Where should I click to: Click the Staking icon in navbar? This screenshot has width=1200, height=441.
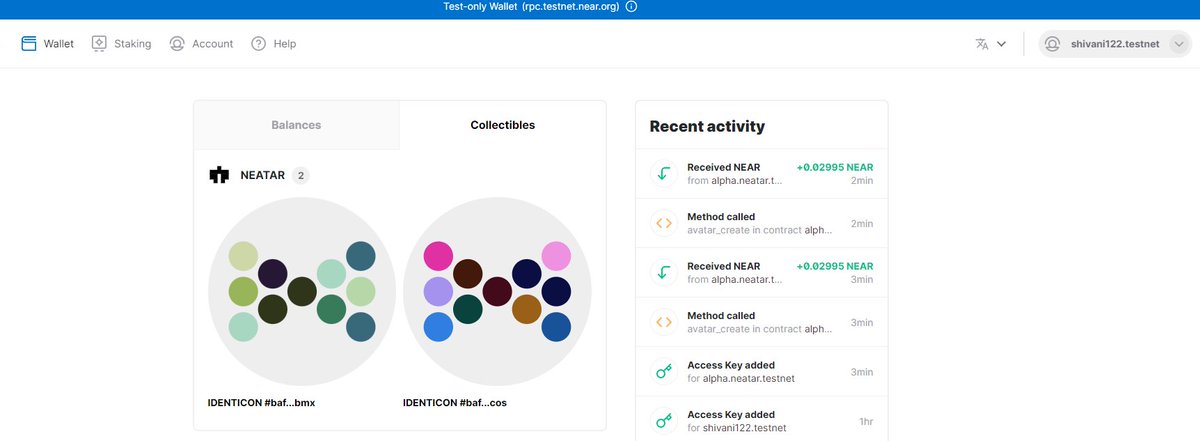click(x=99, y=44)
